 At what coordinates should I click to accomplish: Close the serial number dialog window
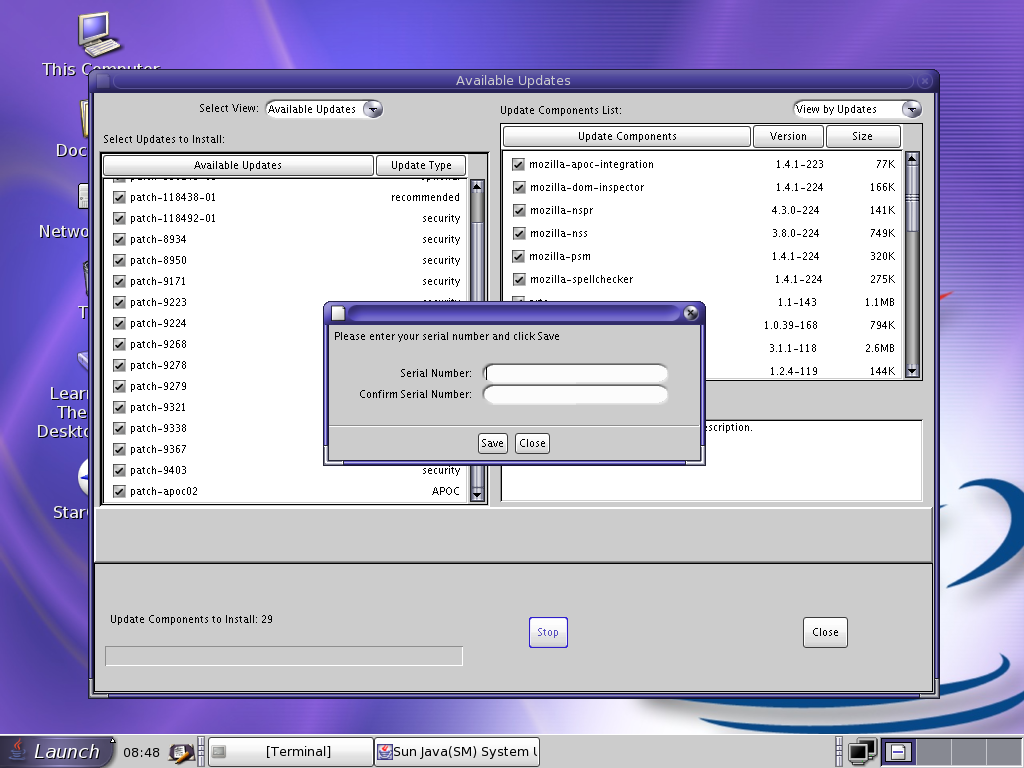(690, 313)
